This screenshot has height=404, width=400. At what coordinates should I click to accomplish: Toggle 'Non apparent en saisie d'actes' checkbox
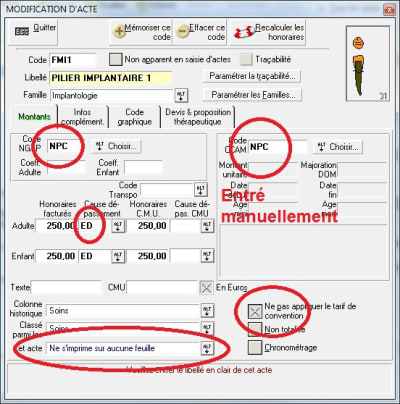[116, 59]
